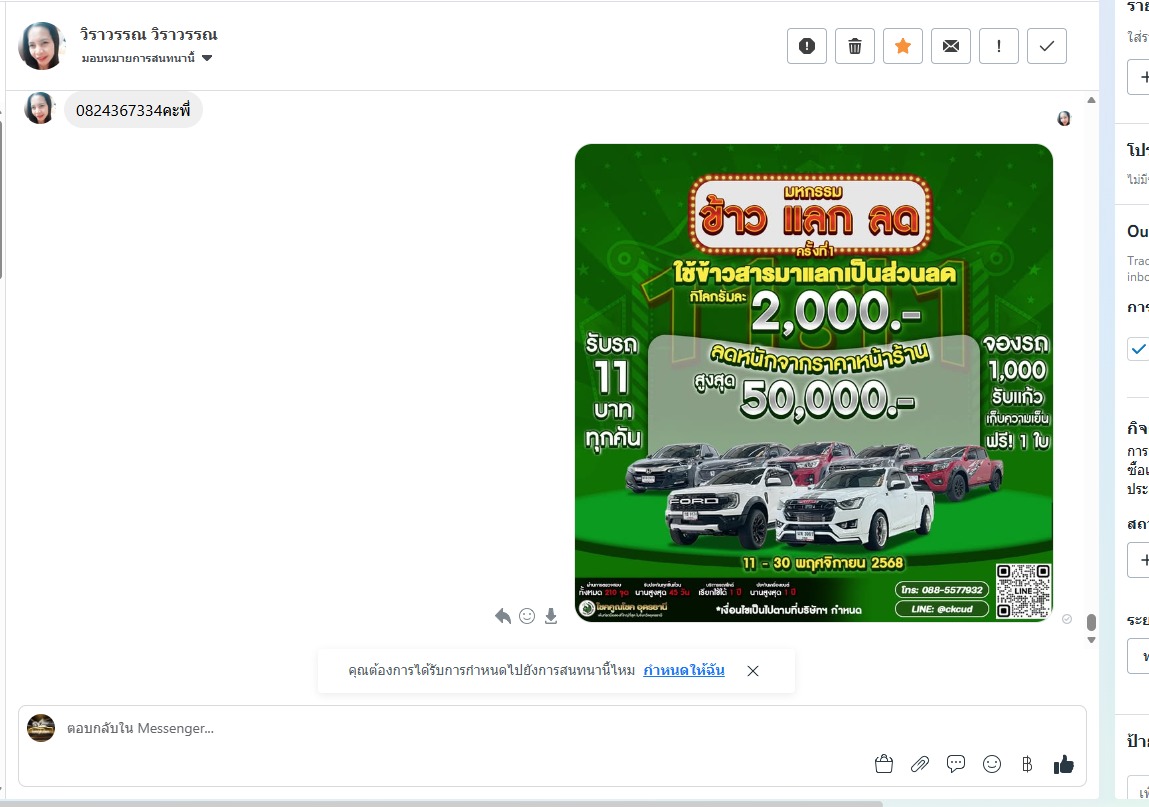The width and height of the screenshot is (1149, 807).
Task: Click the scroll up arrow of the chat
Action: [x=1091, y=100]
